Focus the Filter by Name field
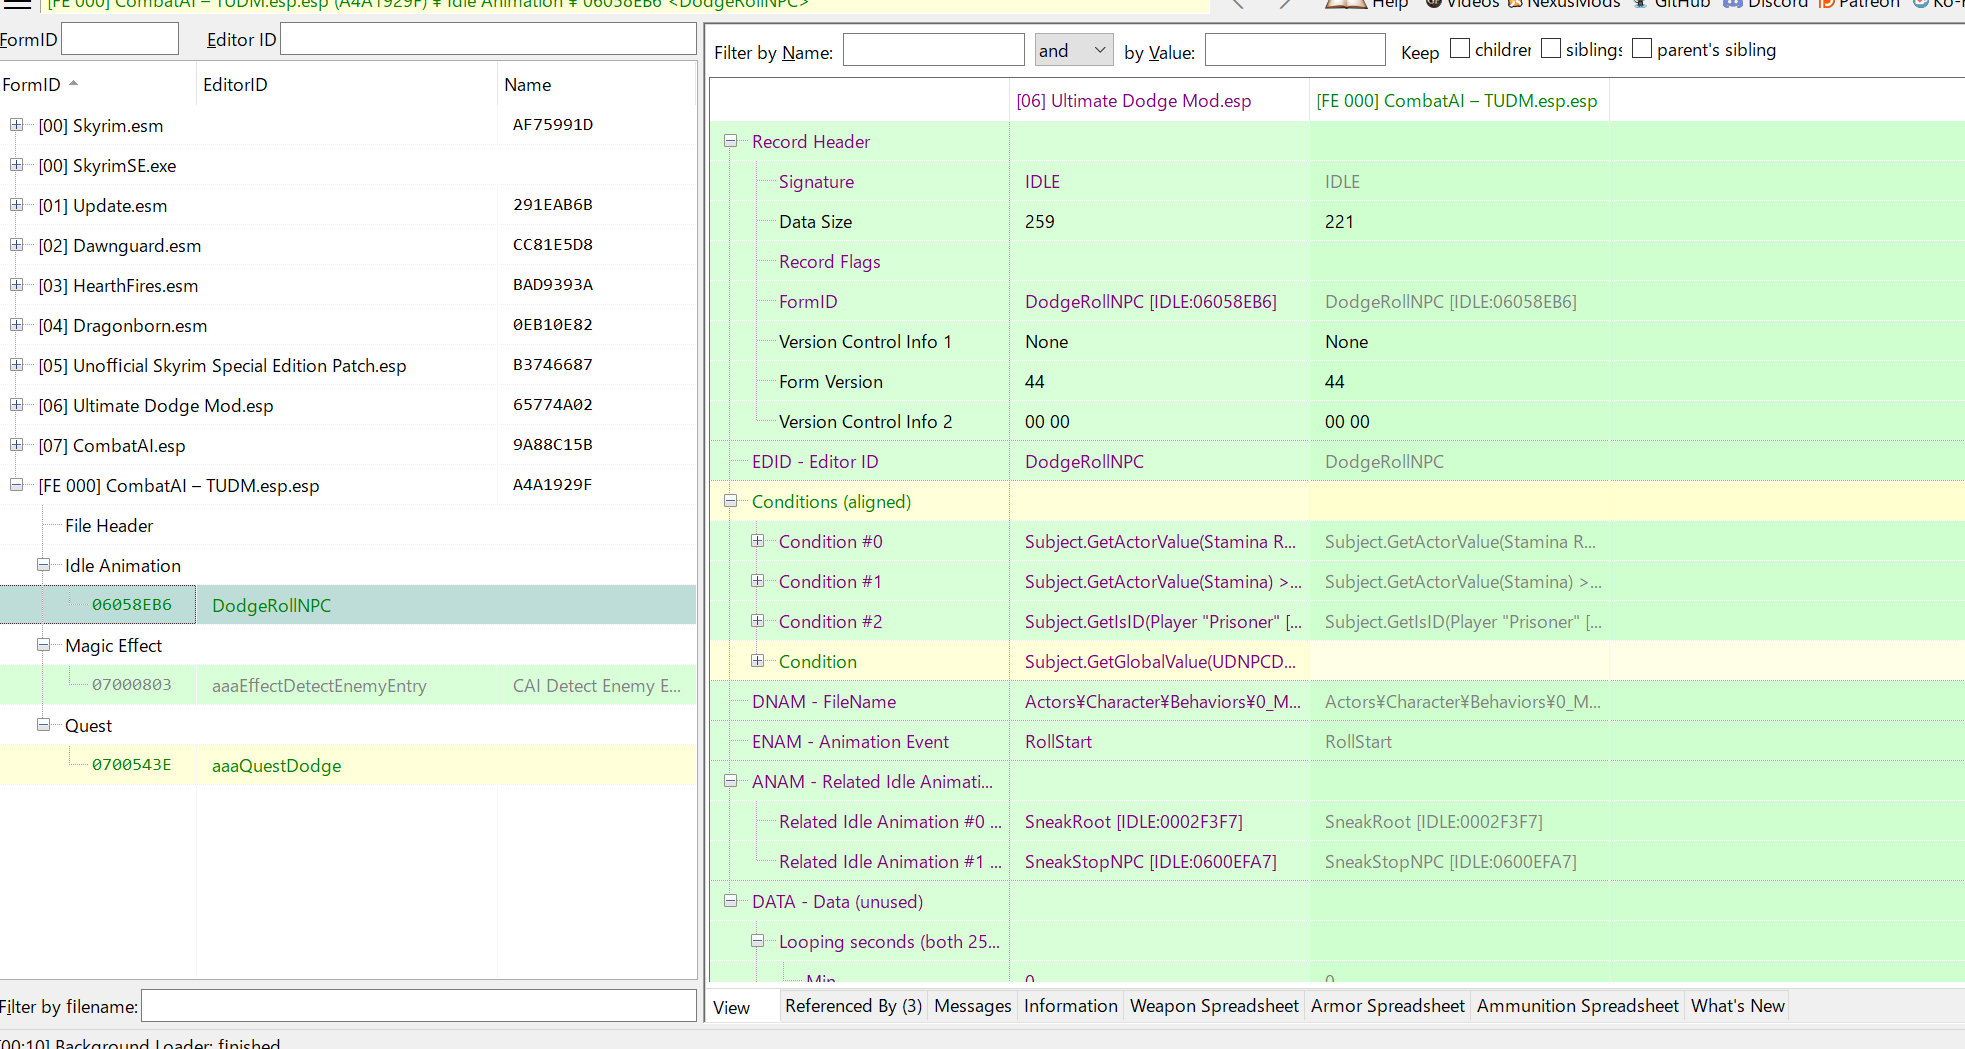Image resolution: width=1965 pixels, height=1049 pixels. [933, 50]
